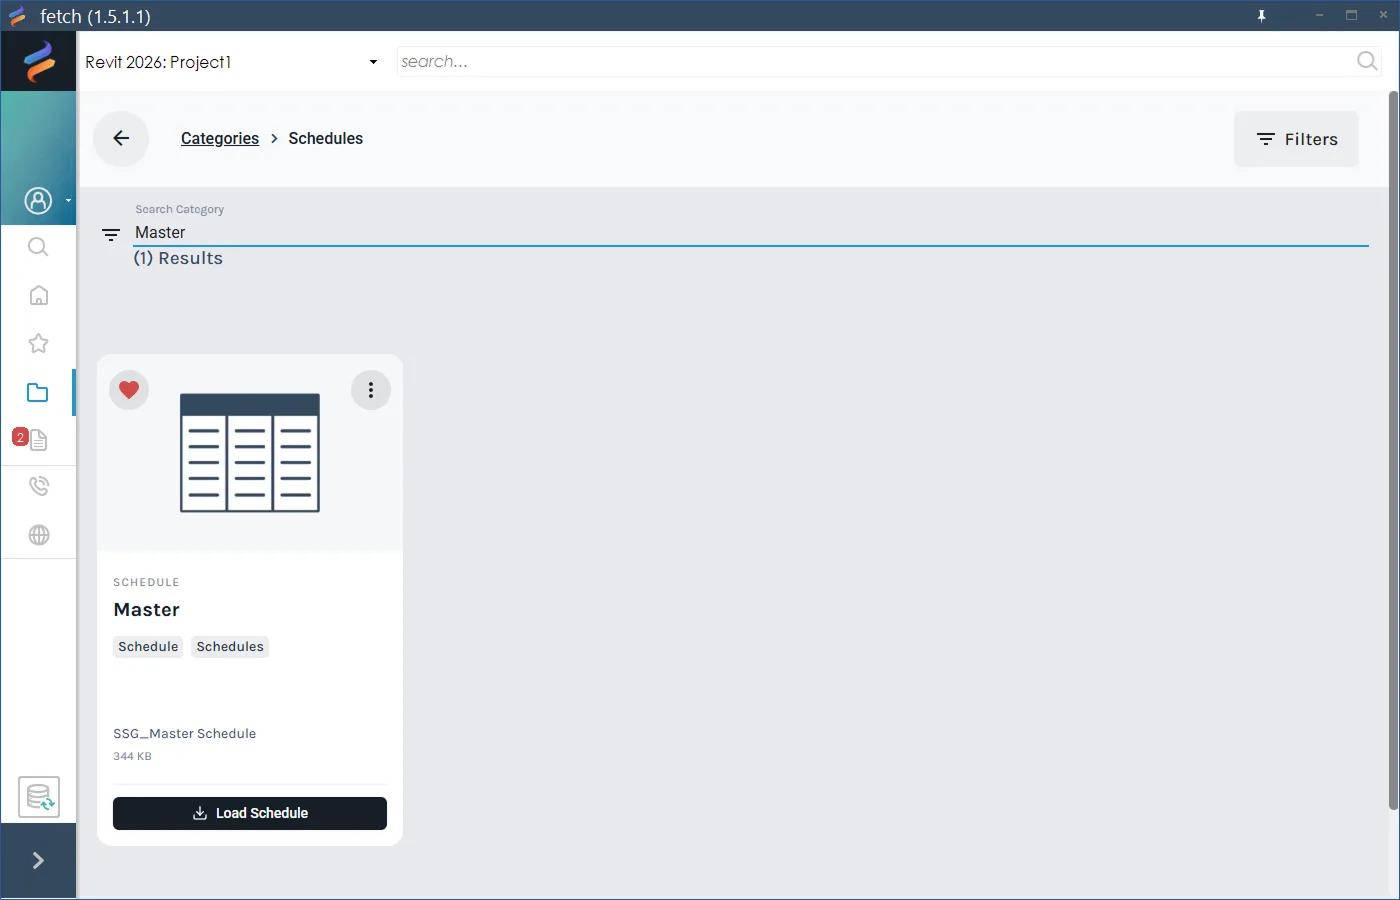Image resolution: width=1400 pixels, height=900 pixels.
Task: Open the Filters panel
Action: pyautogui.click(x=1296, y=139)
